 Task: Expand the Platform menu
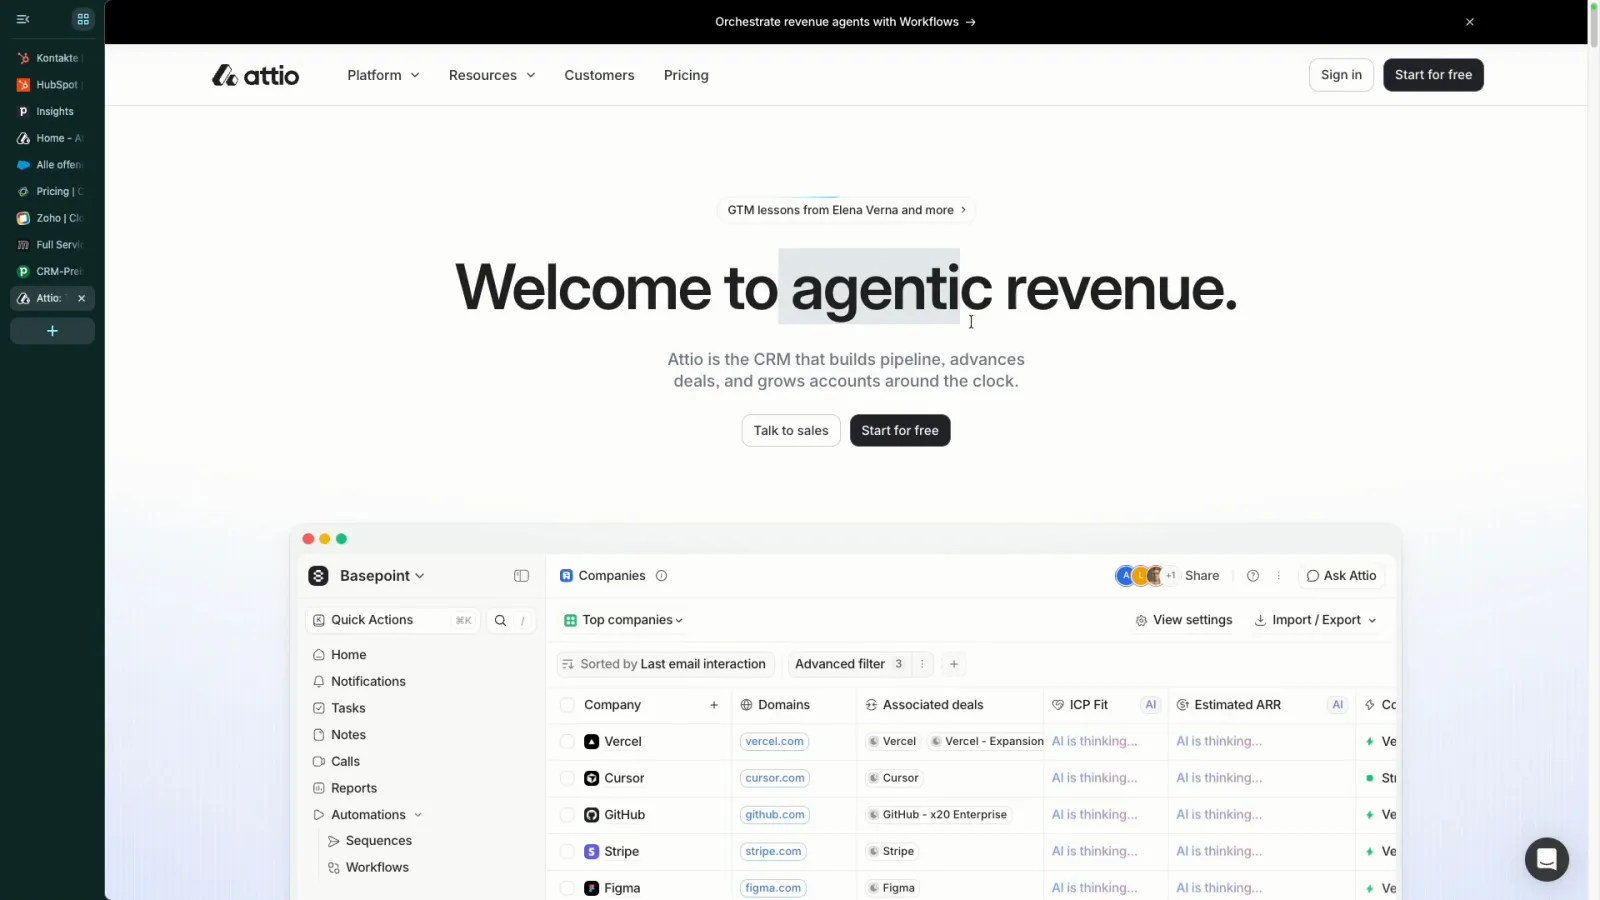point(384,75)
